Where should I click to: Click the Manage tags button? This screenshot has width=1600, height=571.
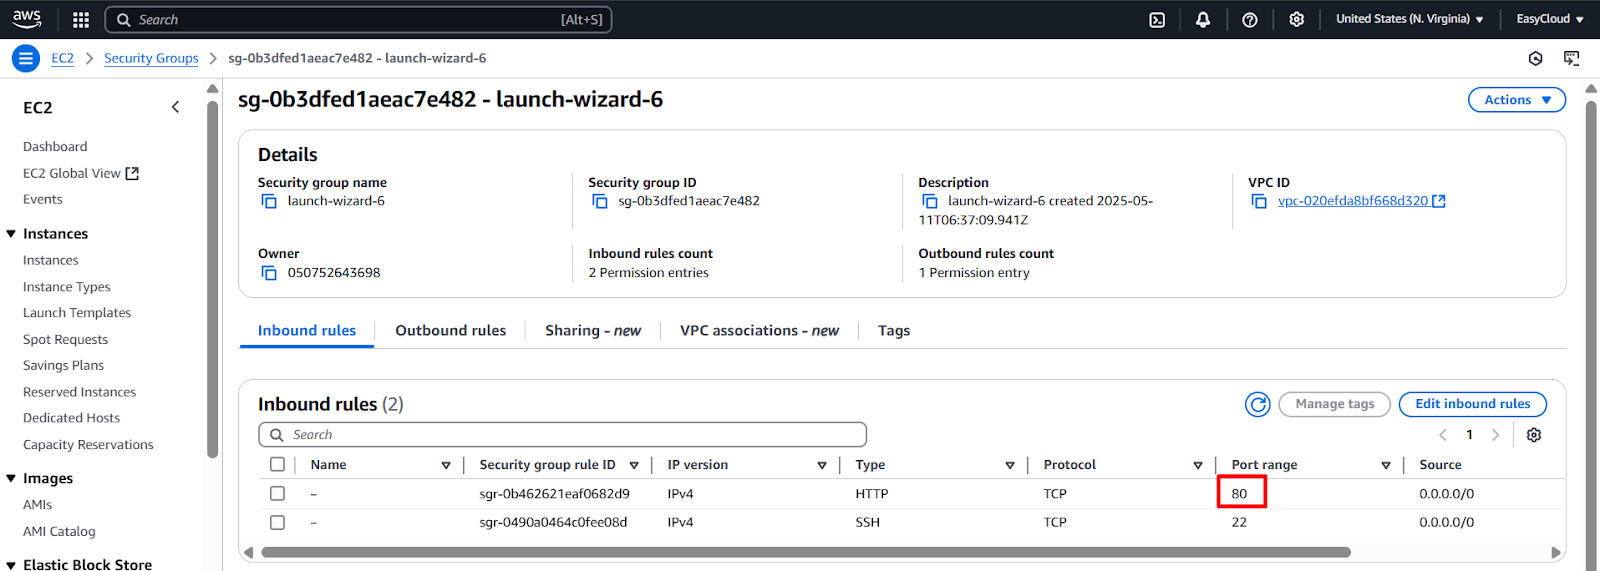pos(1335,404)
